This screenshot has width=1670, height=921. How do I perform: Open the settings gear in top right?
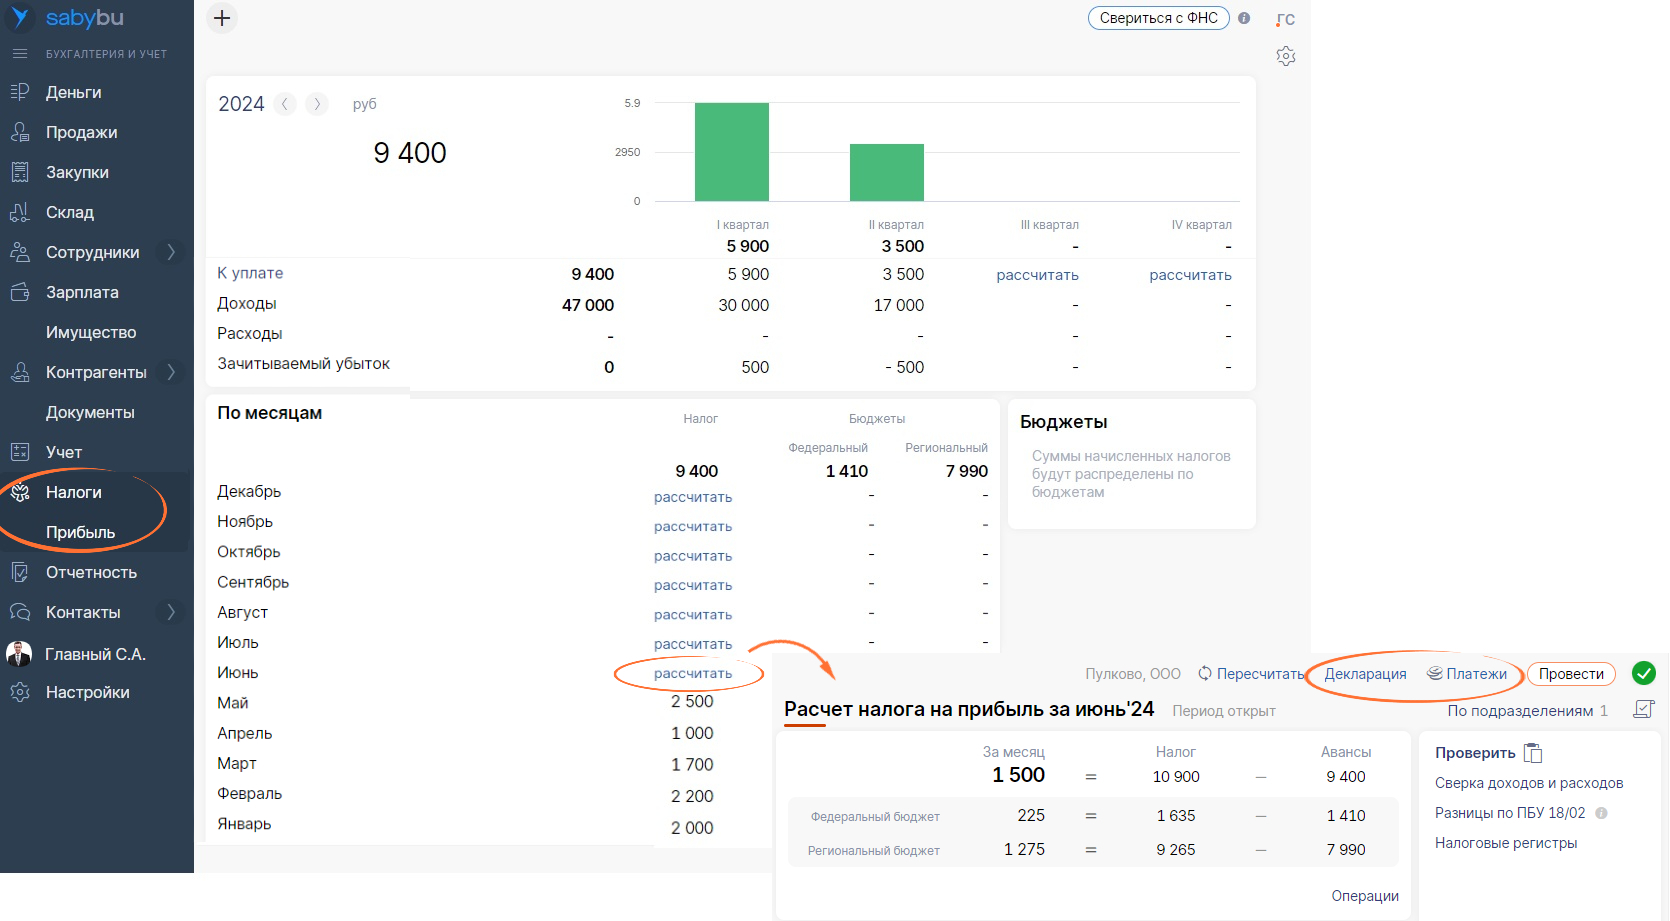click(x=1286, y=57)
